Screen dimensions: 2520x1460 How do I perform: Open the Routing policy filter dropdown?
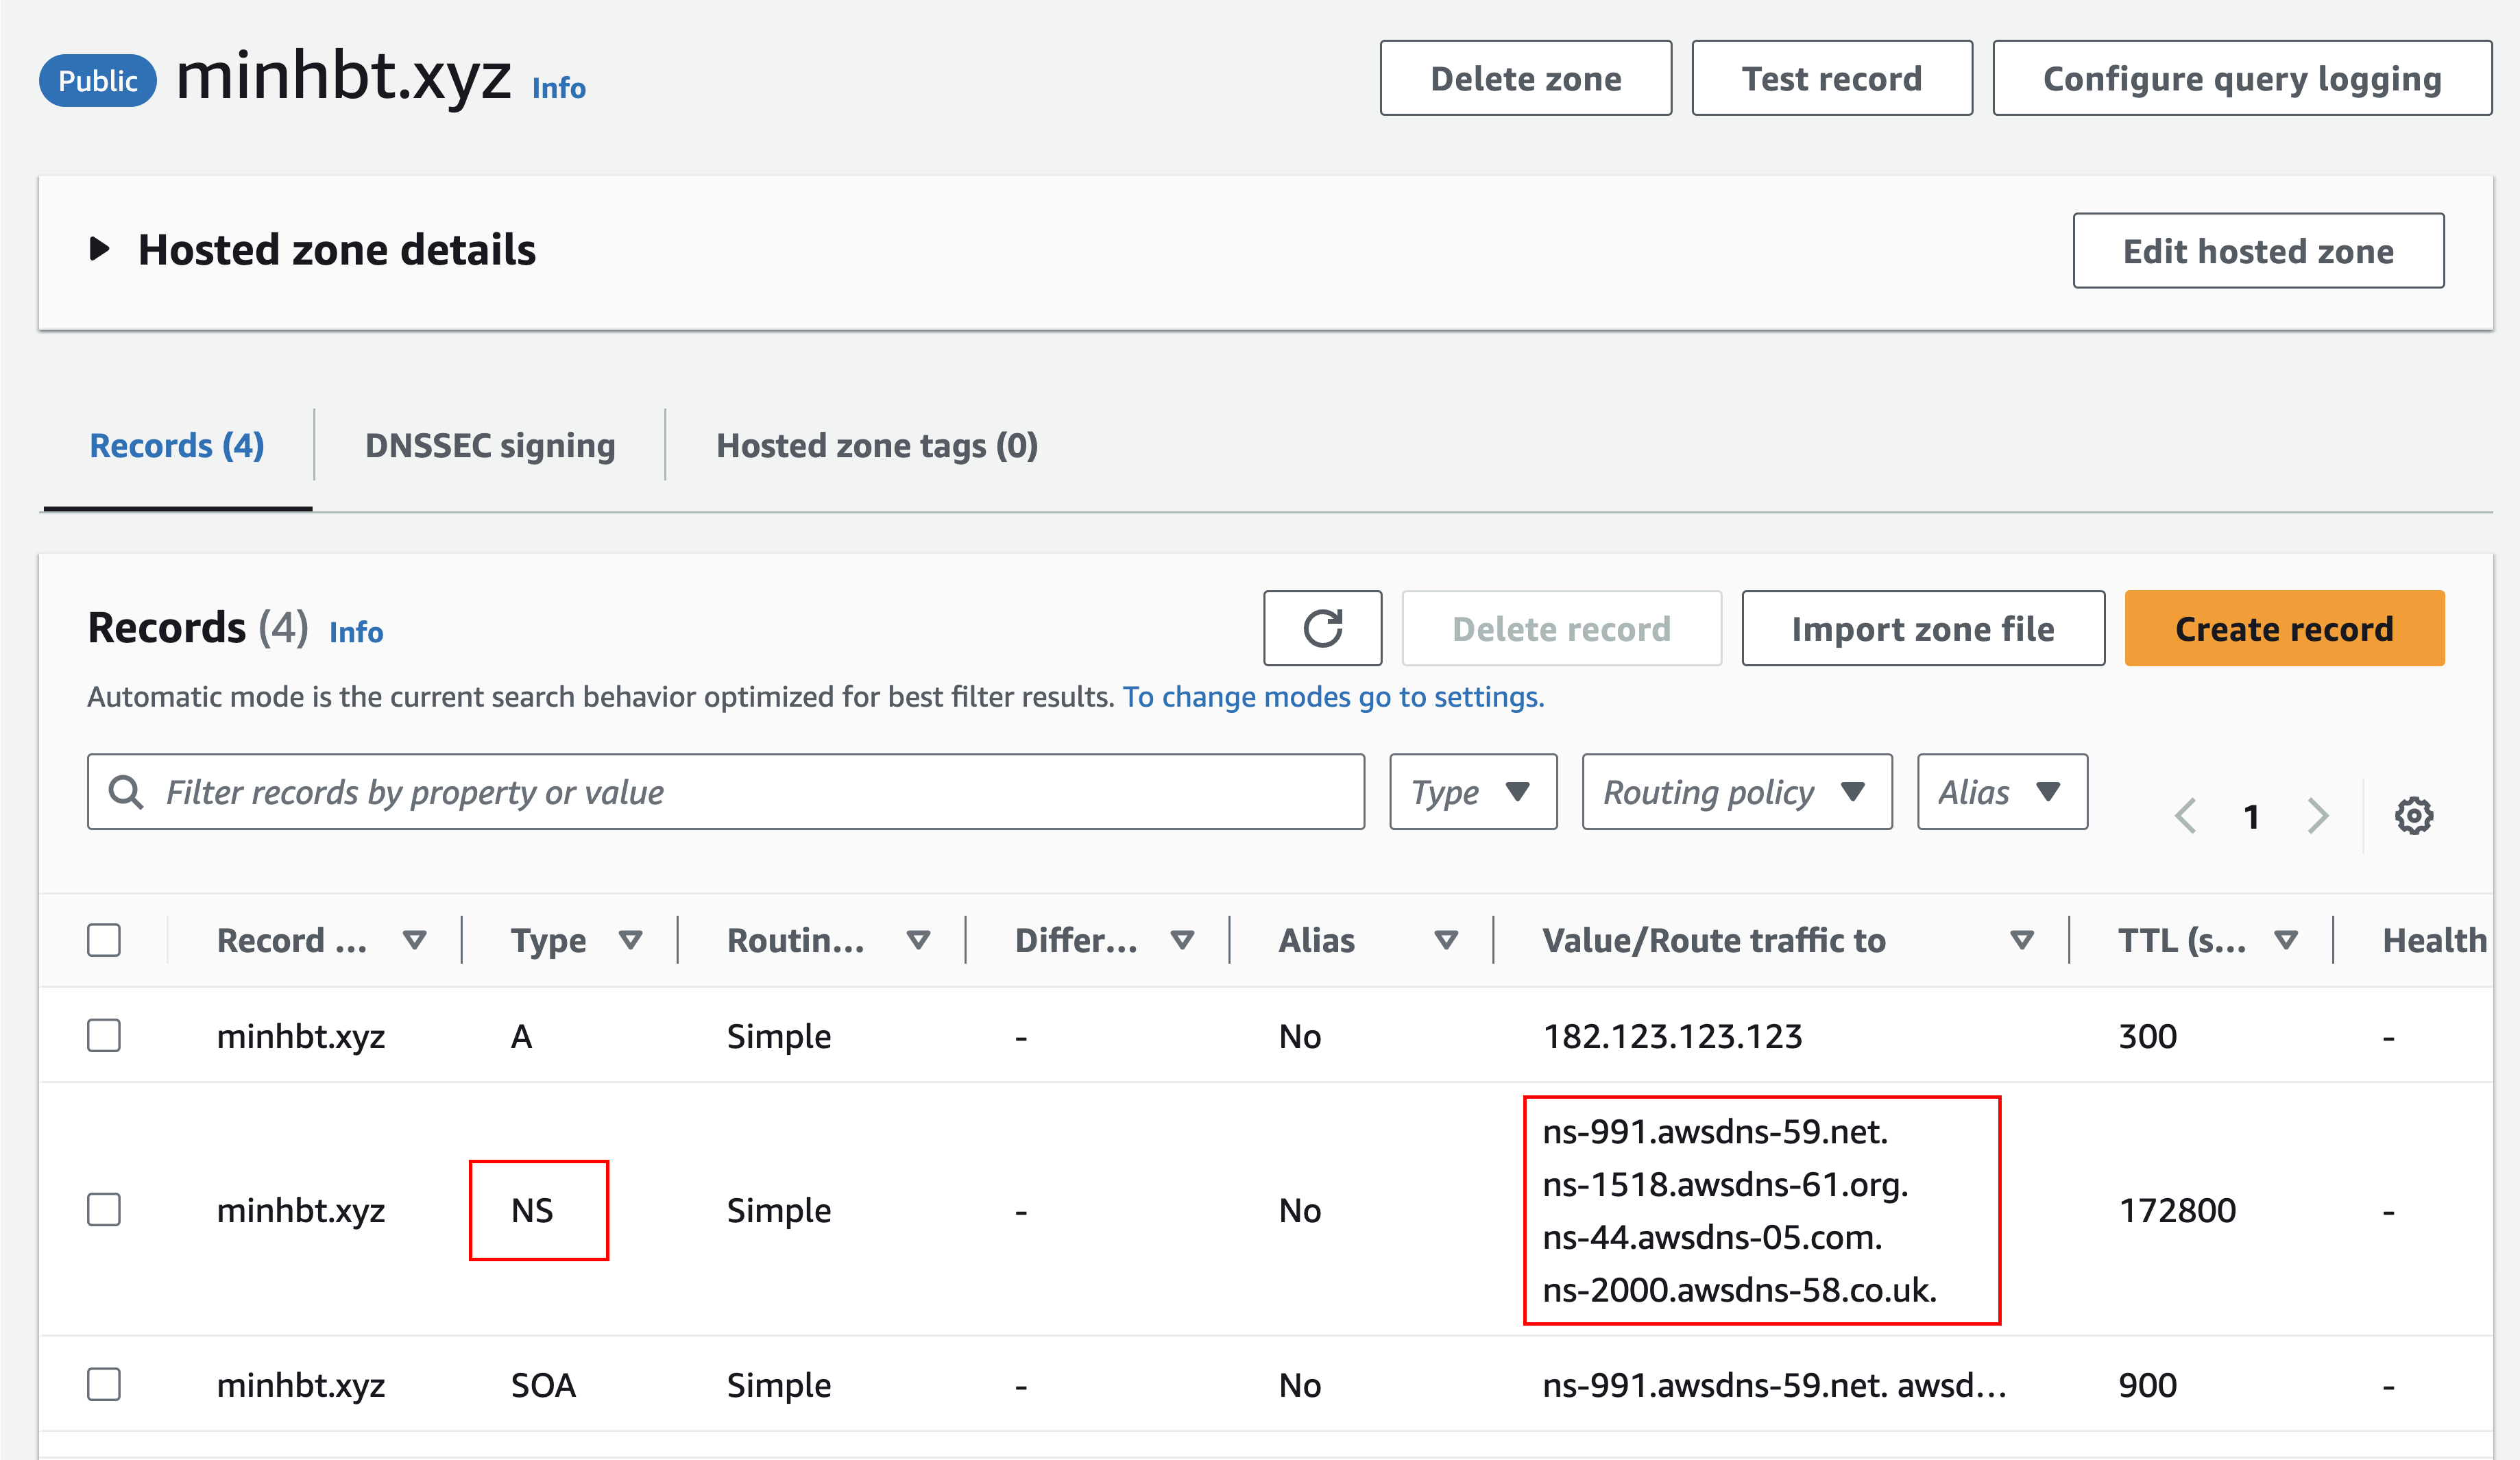coord(1736,792)
